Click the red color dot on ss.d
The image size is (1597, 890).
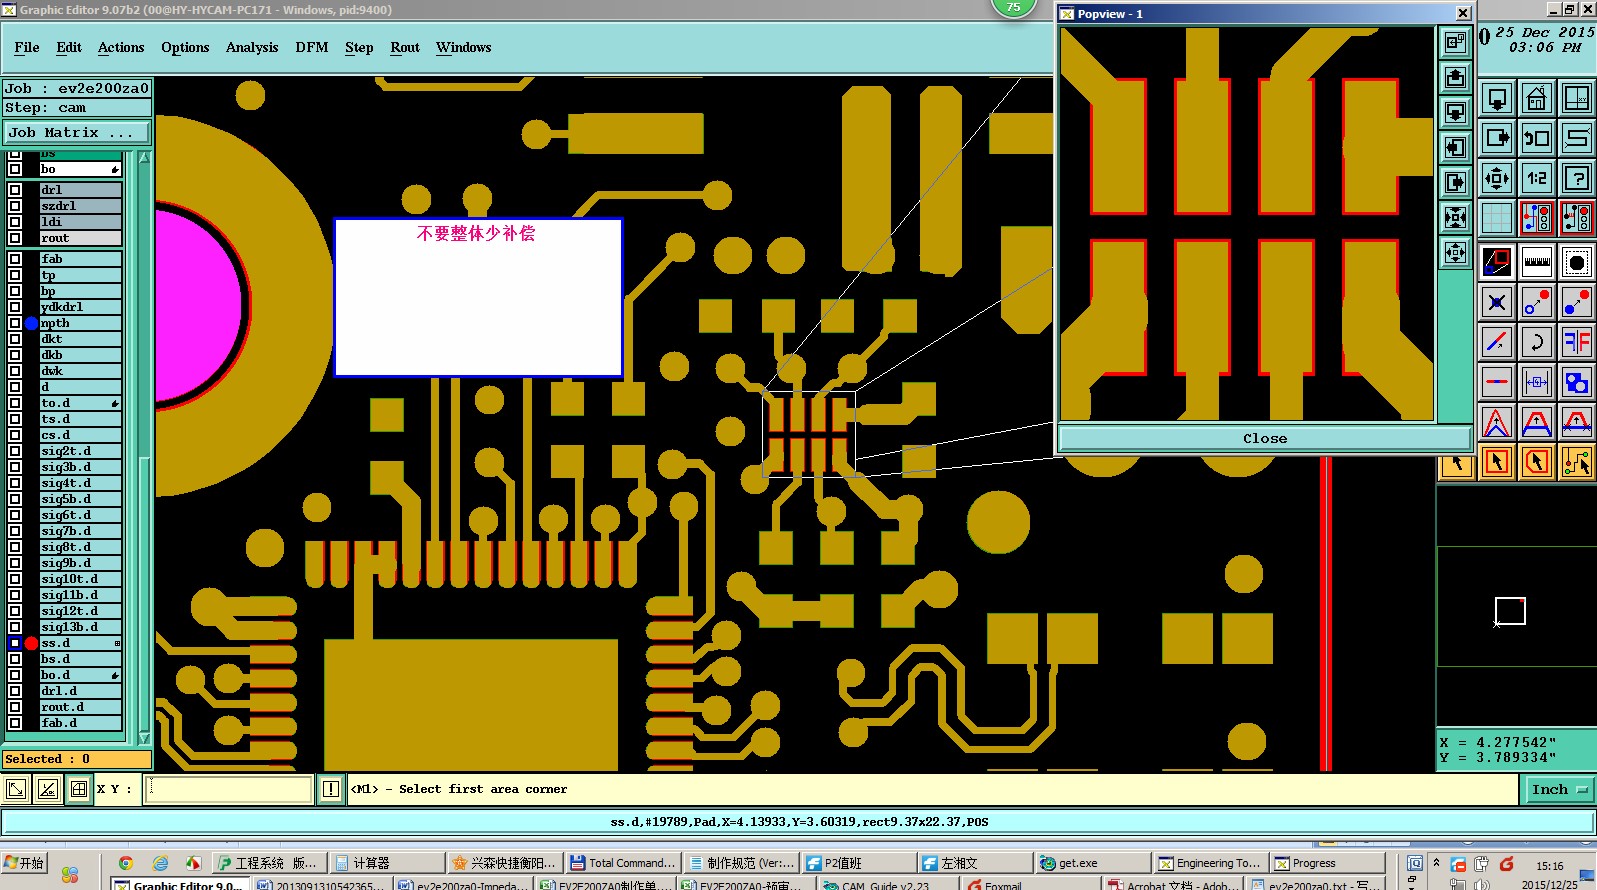coord(31,643)
